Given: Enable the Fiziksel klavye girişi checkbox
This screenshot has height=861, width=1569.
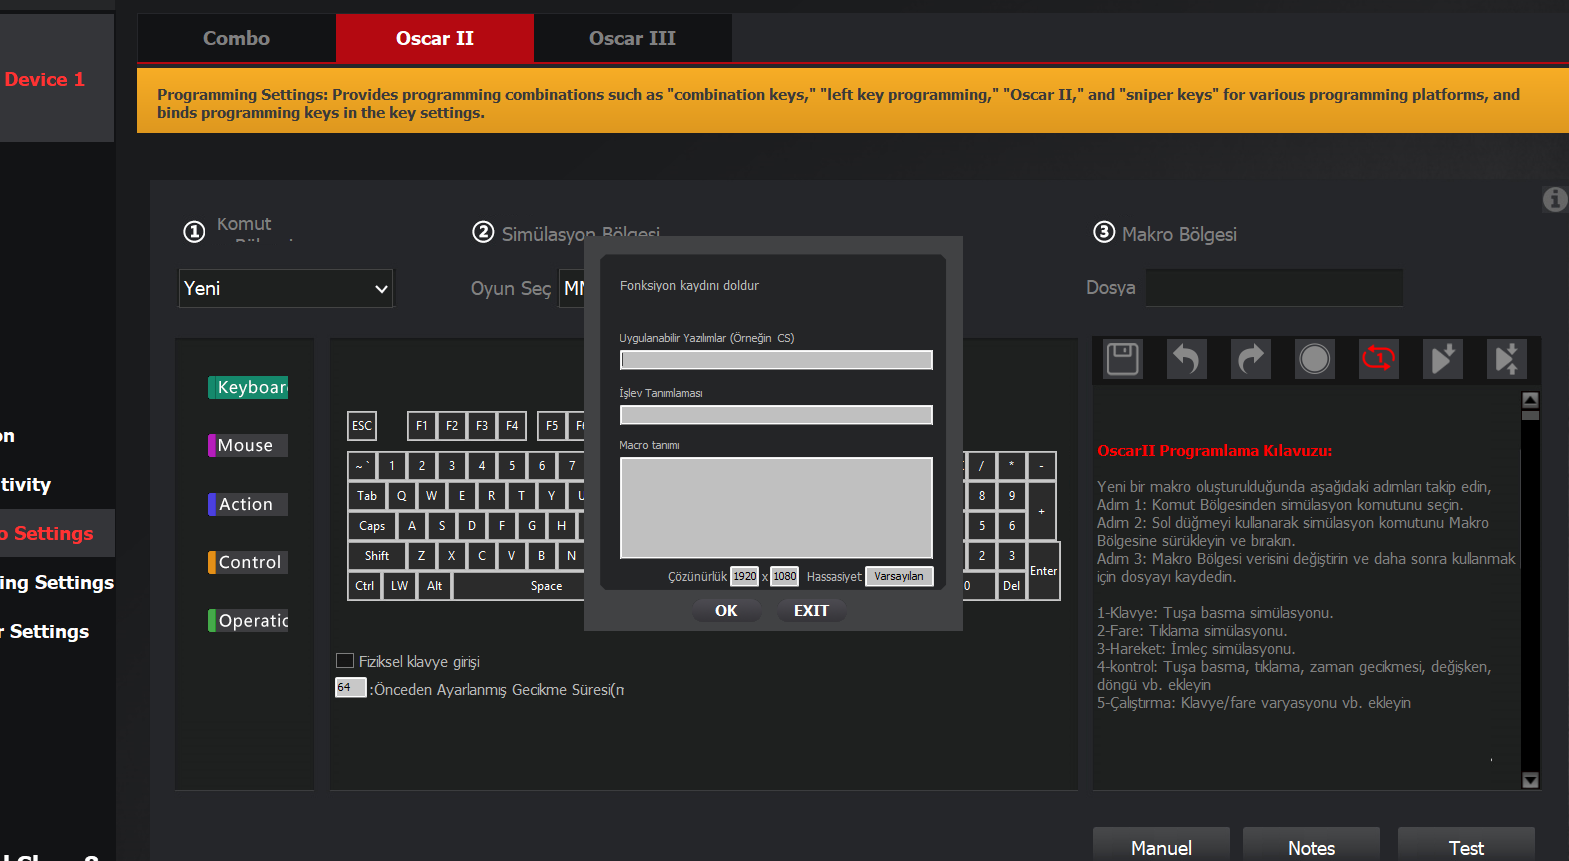Looking at the screenshot, I should (x=345, y=661).
